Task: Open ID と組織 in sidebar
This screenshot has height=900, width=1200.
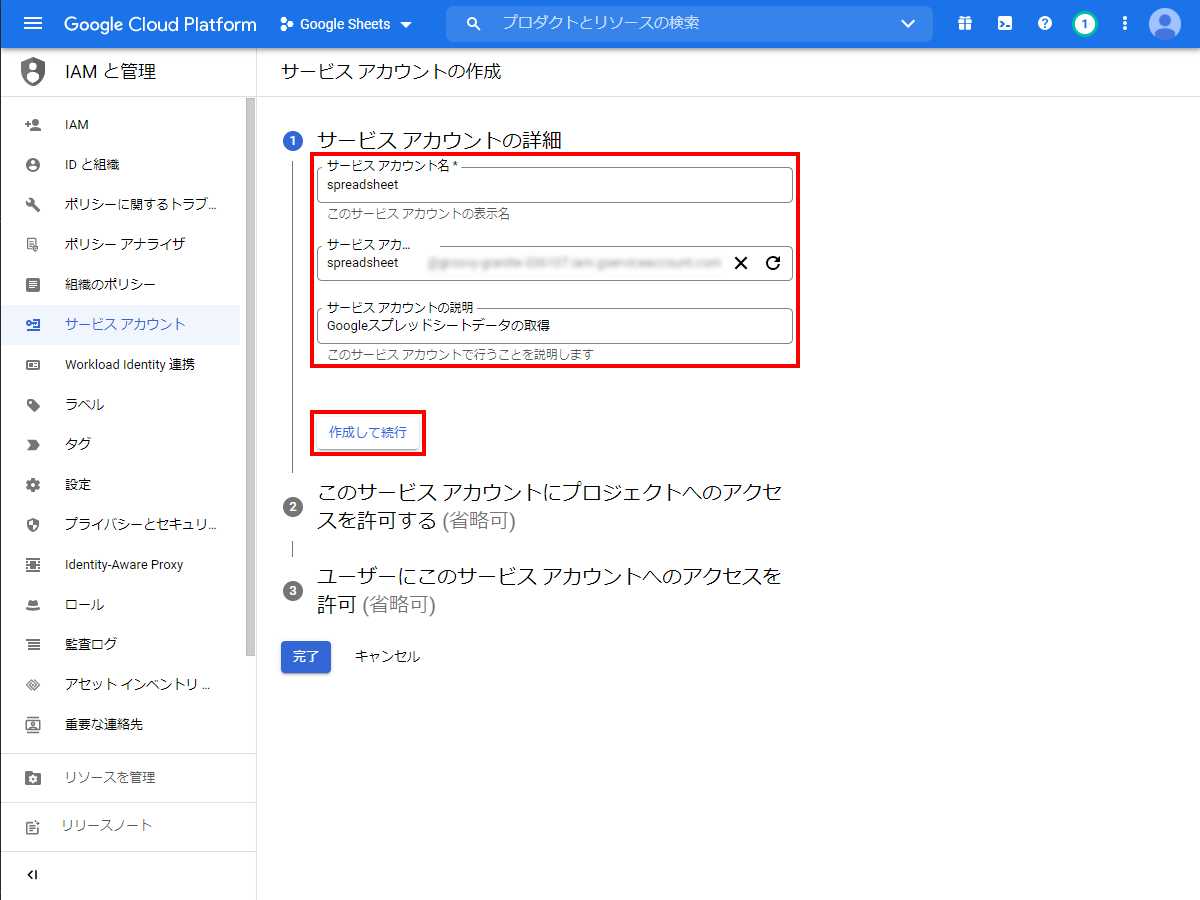Action: (120, 165)
